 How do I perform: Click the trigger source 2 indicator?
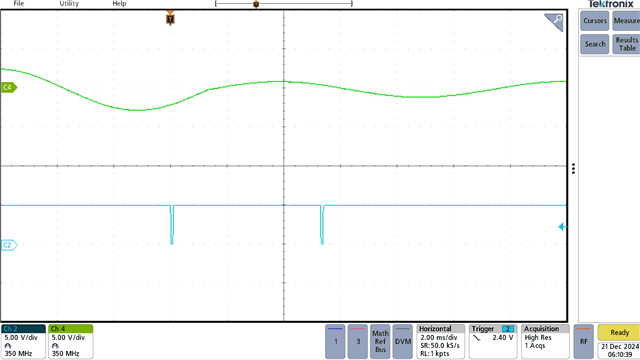tap(508, 329)
